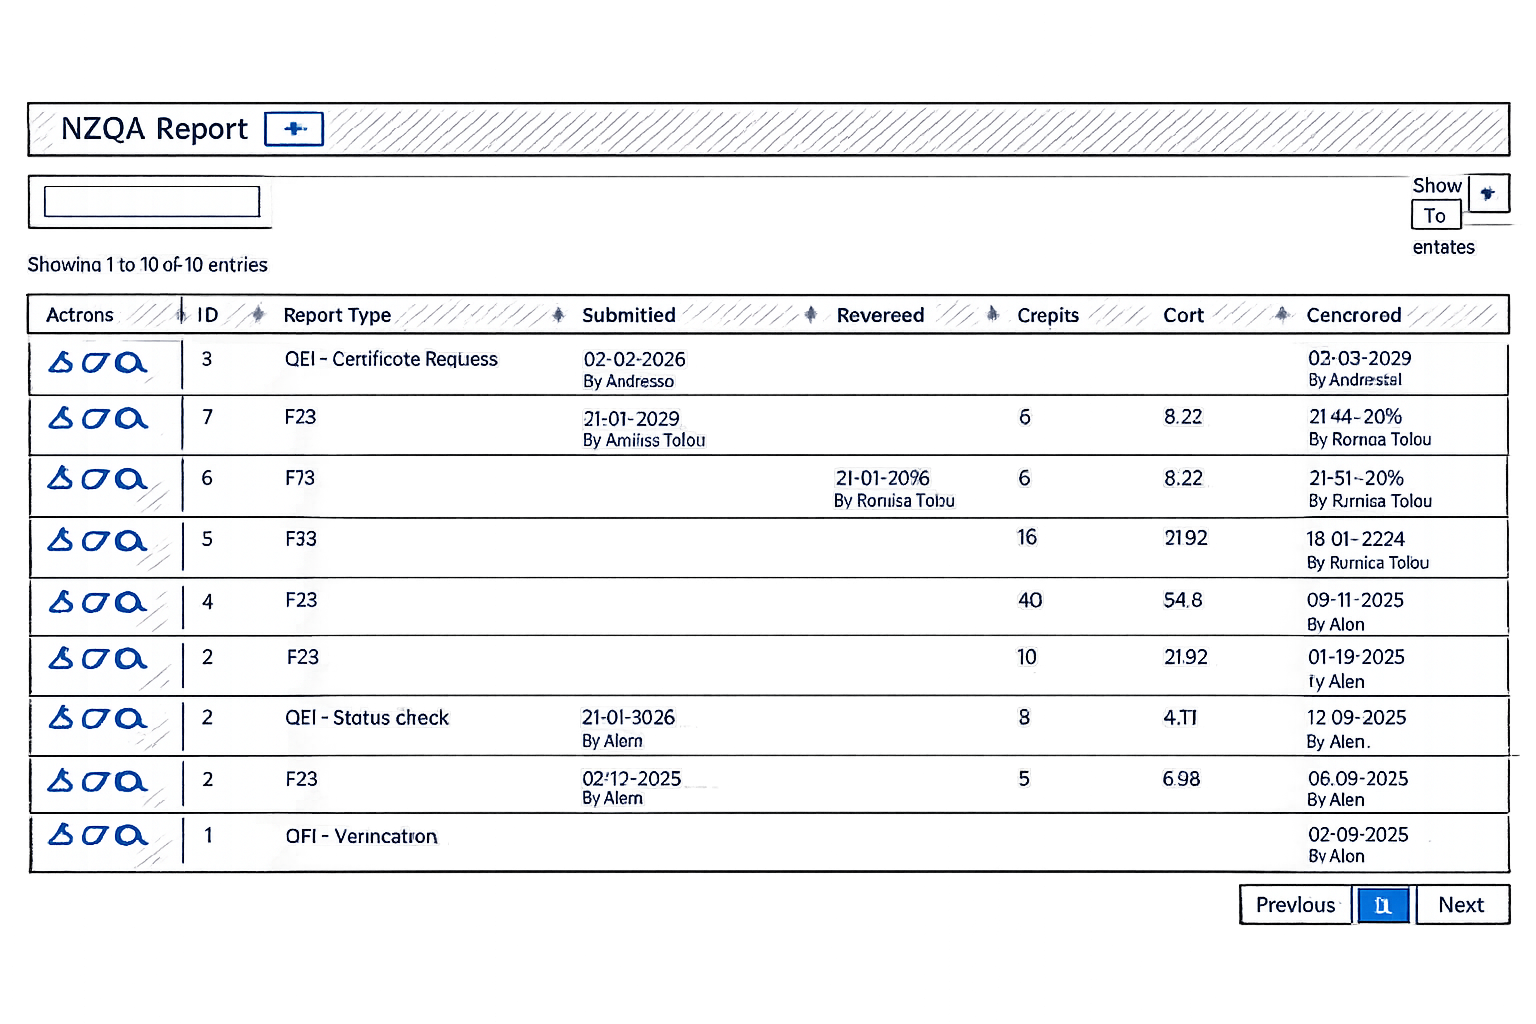Click the 'F33' report type cell

coord(301,539)
